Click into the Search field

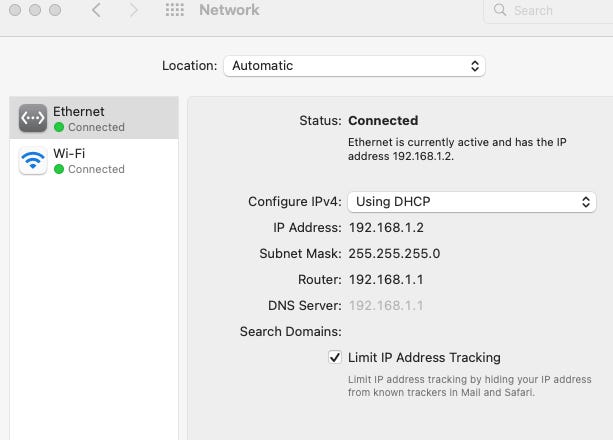[548, 11]
